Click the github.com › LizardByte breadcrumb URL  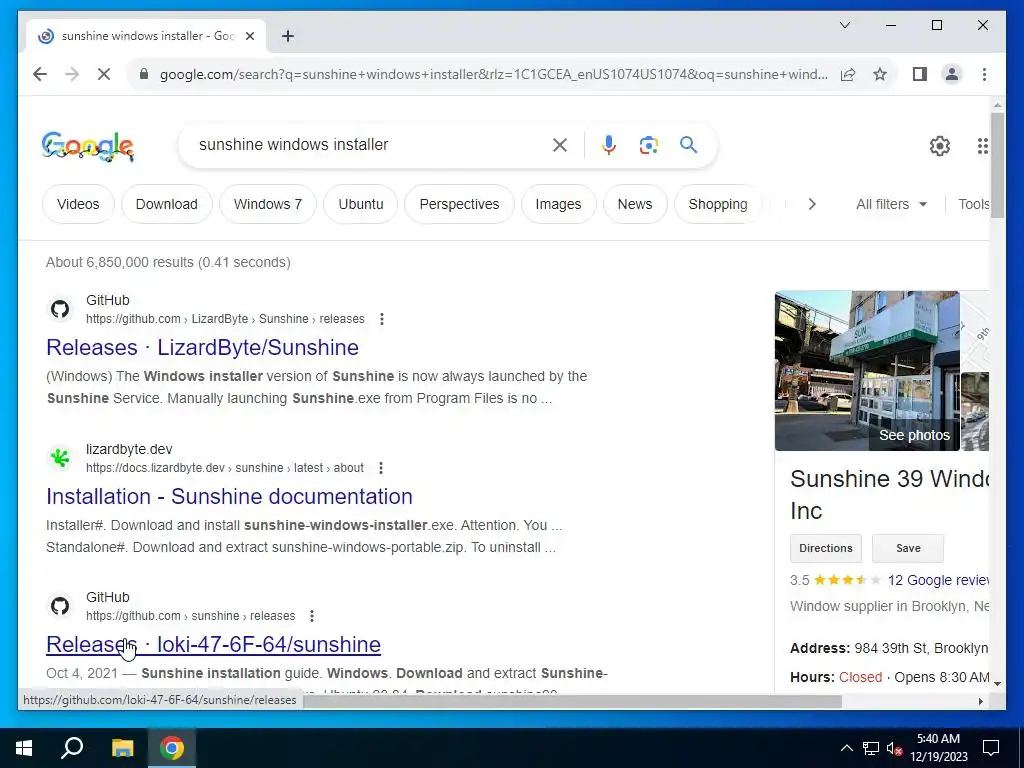[225, 319]
